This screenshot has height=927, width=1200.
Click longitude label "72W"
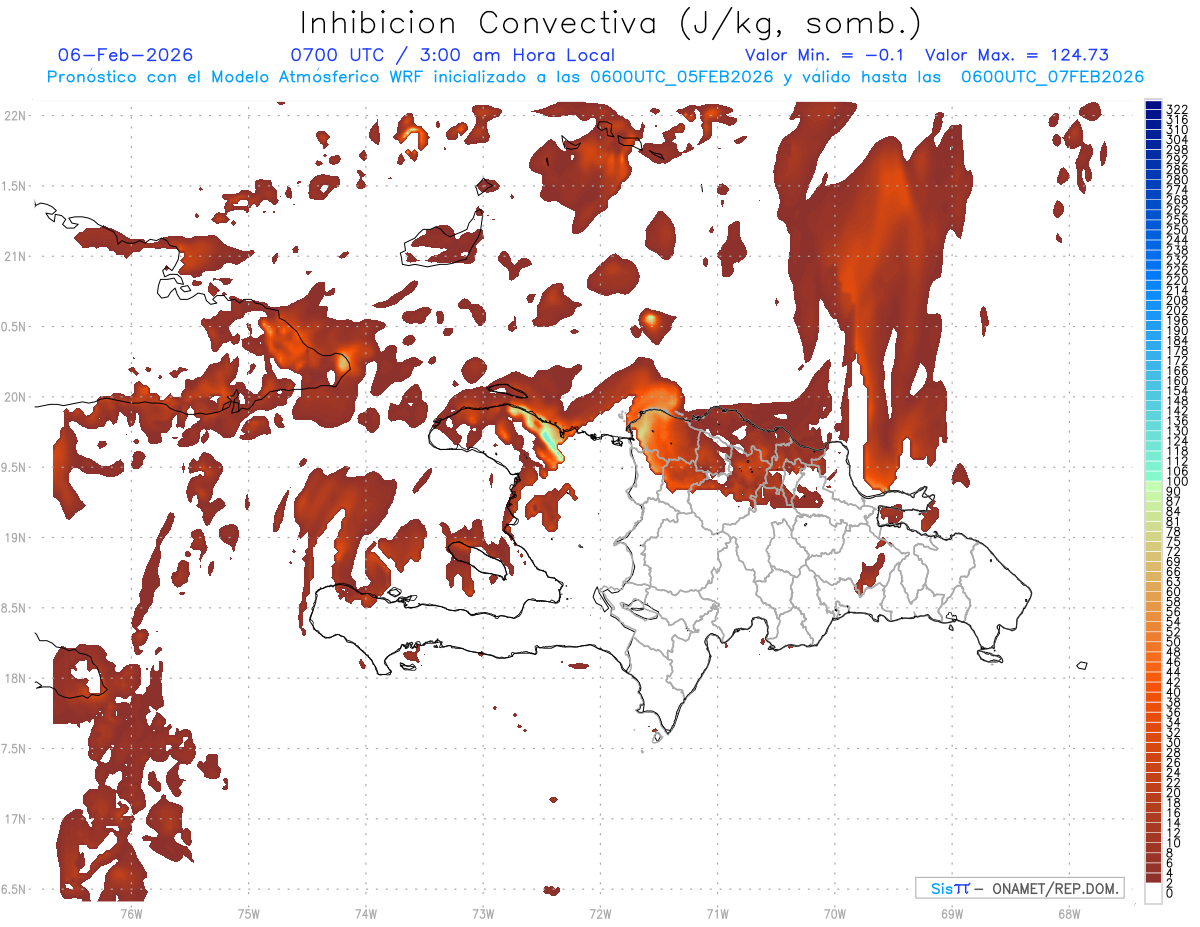[600, 913]
